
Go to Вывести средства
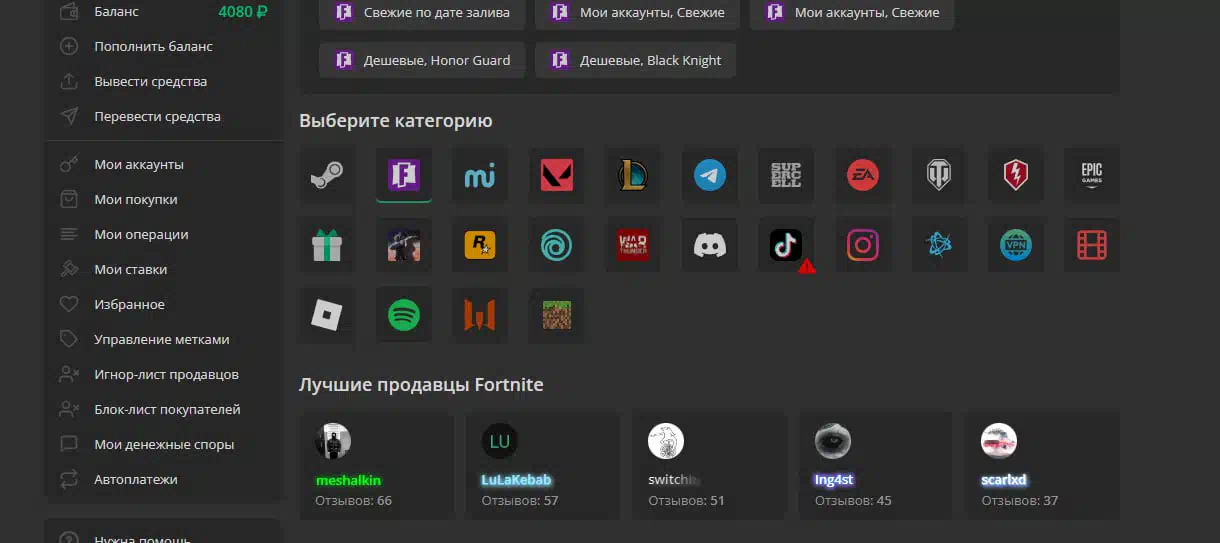pos(164,81)
